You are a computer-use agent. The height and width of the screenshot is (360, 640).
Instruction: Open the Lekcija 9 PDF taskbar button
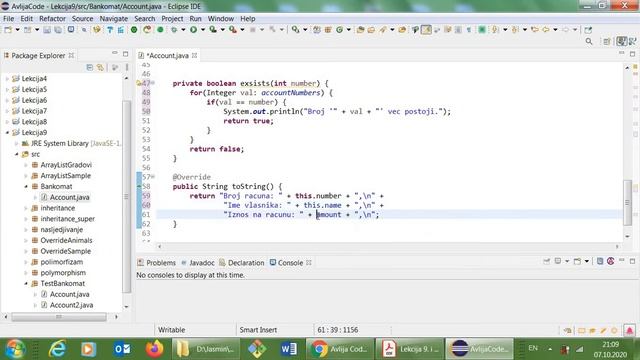pos(409,349)
